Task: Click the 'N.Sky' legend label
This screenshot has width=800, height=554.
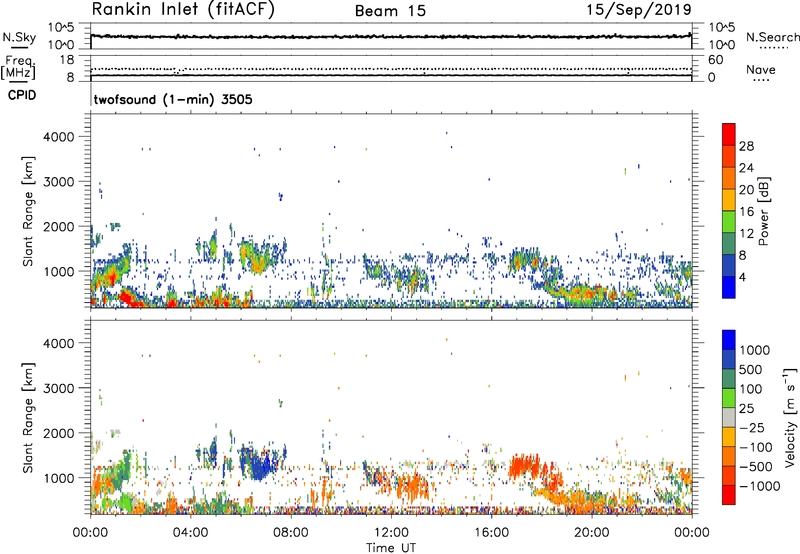Action: click(19, 37)
